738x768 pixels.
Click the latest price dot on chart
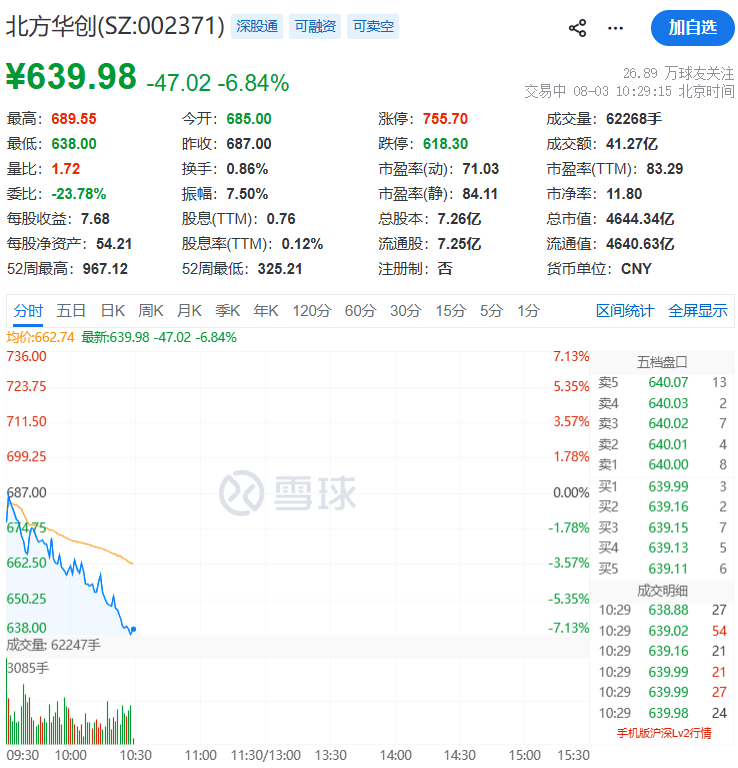tap(134, 629)
